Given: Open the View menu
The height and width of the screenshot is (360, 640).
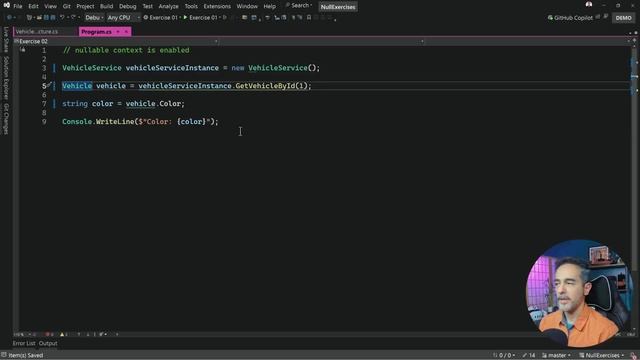Looking at the screenshot, I should pos(50,6).
